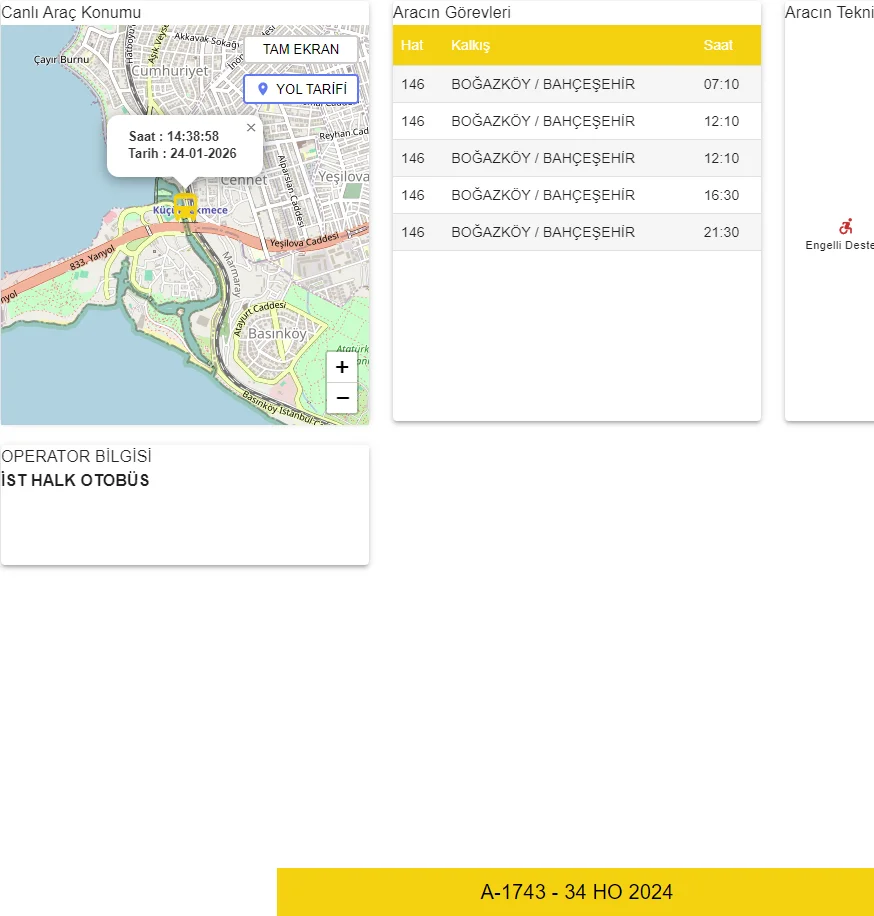
Task: Zoom out on the live vehicle map
Action: [x=342, y=398]
